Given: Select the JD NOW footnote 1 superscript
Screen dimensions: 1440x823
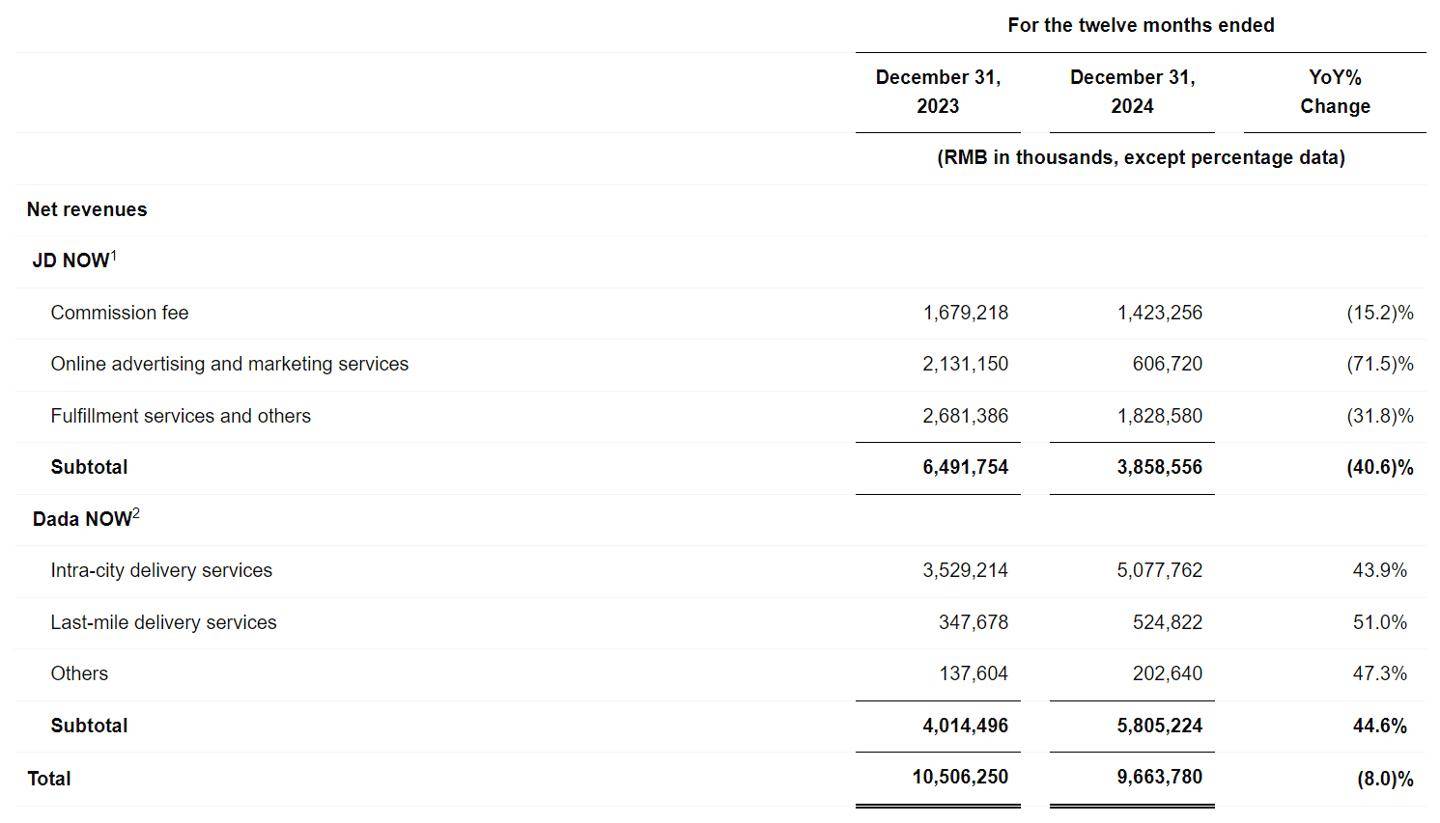Looking at the screenshot, I should coord(114,256).
